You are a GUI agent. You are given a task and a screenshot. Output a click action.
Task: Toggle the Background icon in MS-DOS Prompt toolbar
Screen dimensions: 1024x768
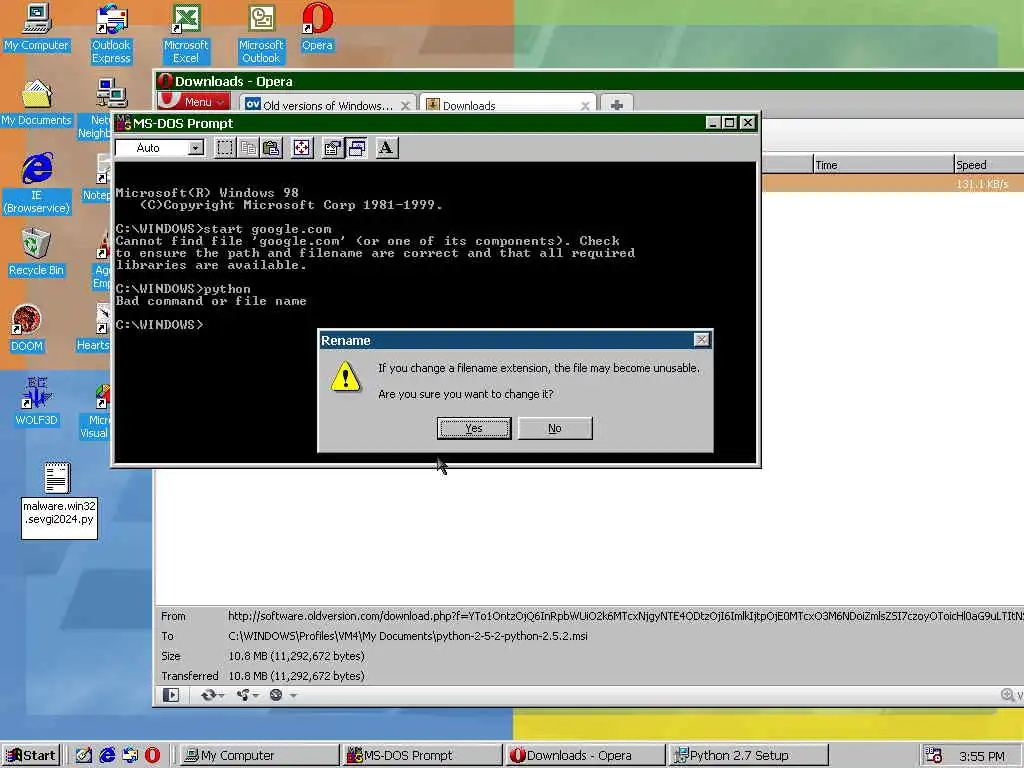click(357, 148)
